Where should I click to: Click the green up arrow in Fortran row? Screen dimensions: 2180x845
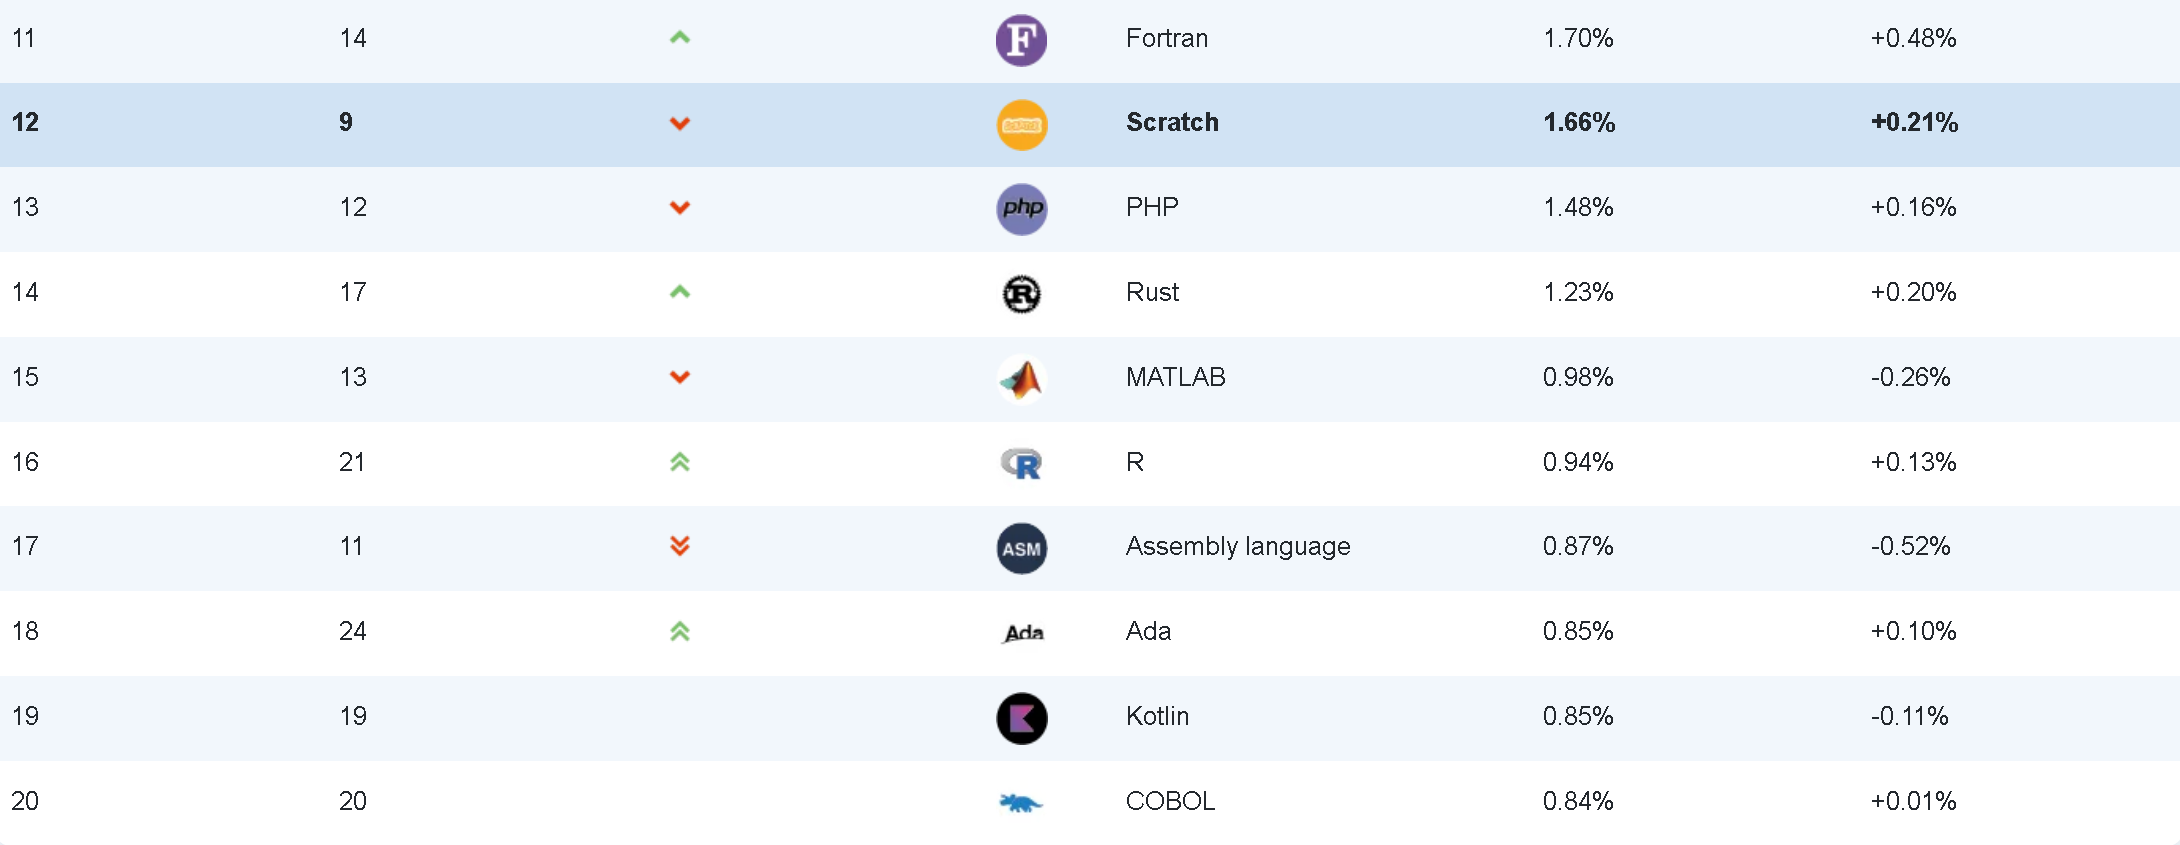[680, 38]
